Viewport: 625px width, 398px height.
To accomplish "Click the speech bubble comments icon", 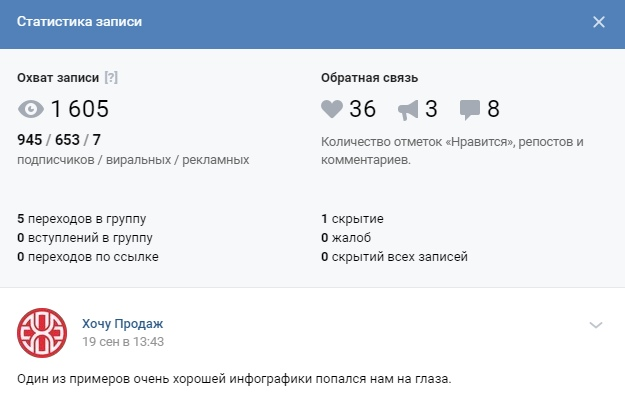I will click(x=470, y=110).
